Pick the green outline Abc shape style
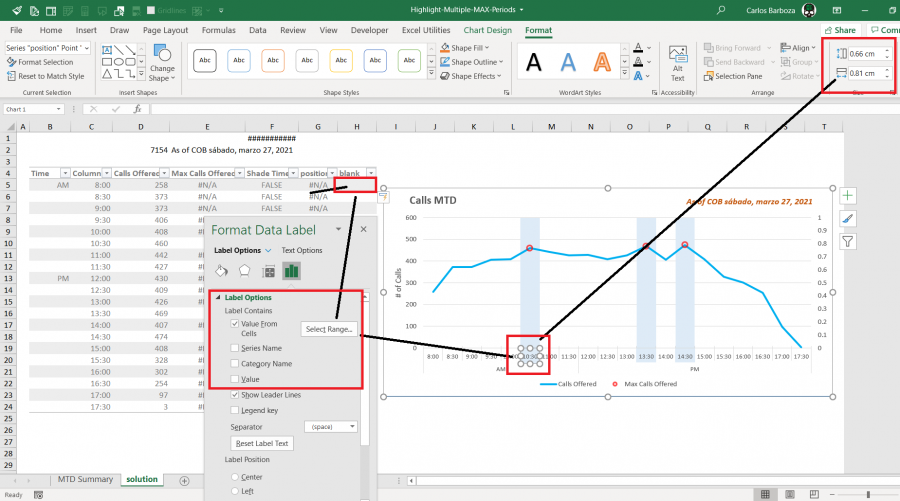The image size is (900, 501). click(x=409, y=60)
